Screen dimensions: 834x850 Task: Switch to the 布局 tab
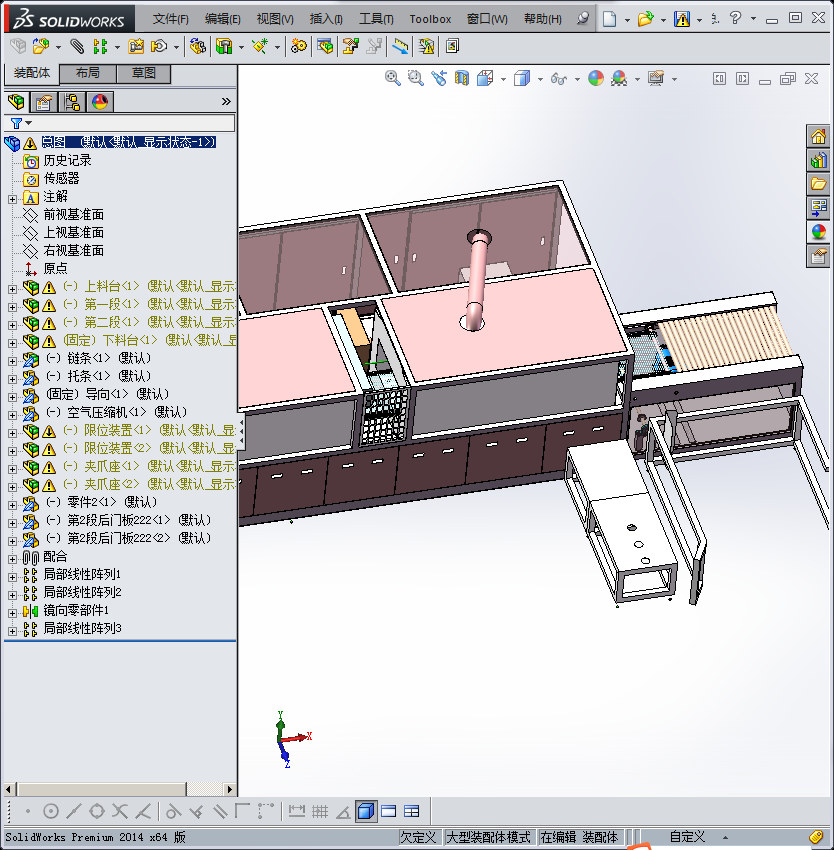(87, 73)
